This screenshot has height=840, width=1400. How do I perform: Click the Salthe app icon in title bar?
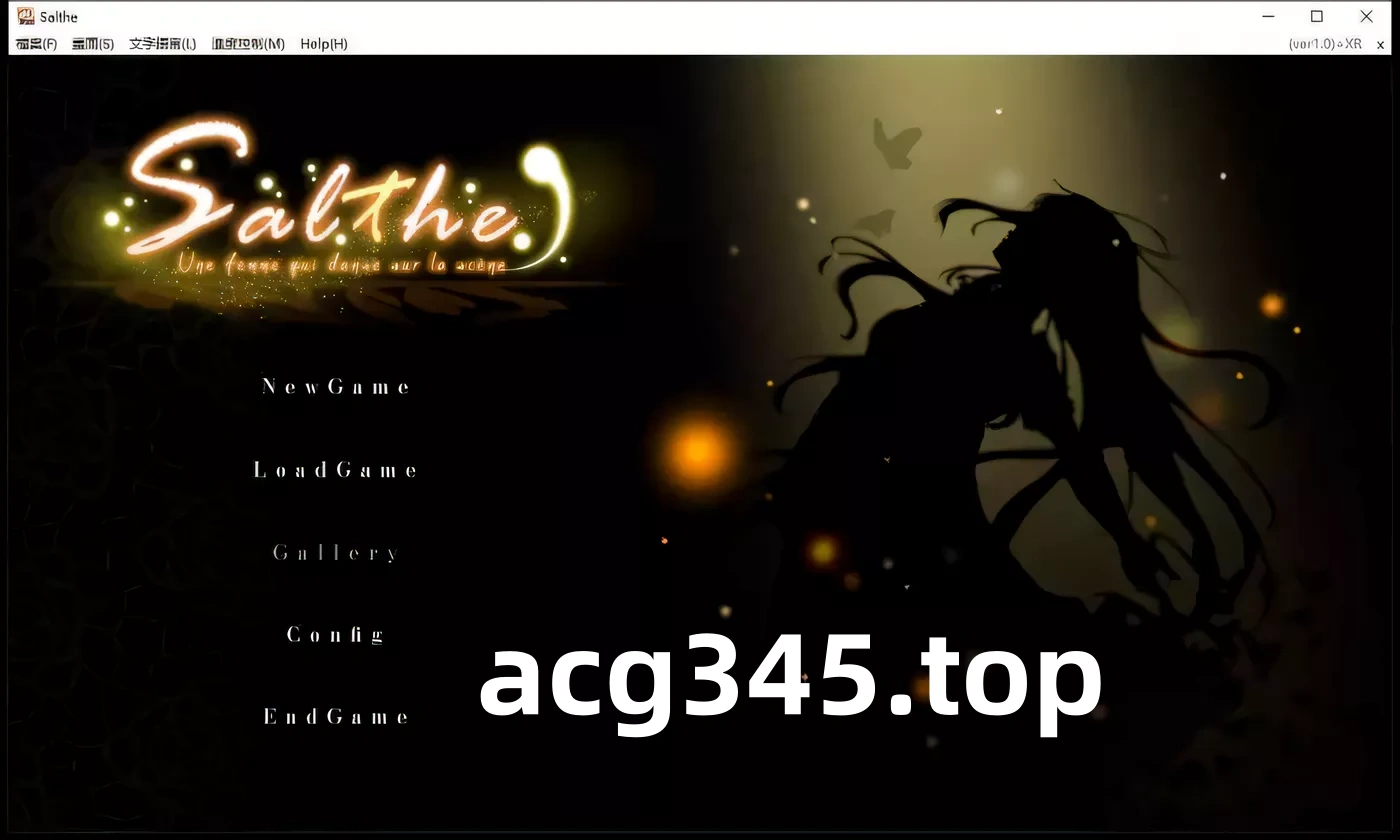(x=26, y=16)
